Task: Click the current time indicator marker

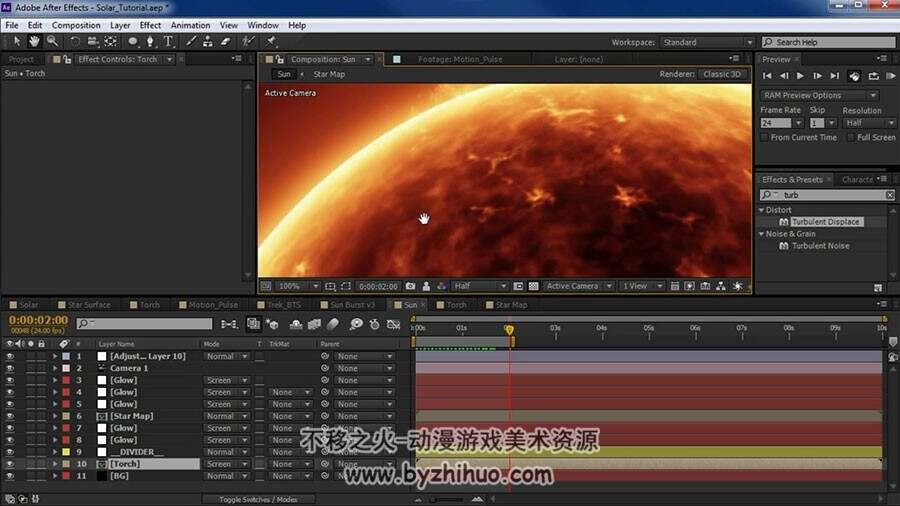Action: pyautogui.click(x=509, y=329)
